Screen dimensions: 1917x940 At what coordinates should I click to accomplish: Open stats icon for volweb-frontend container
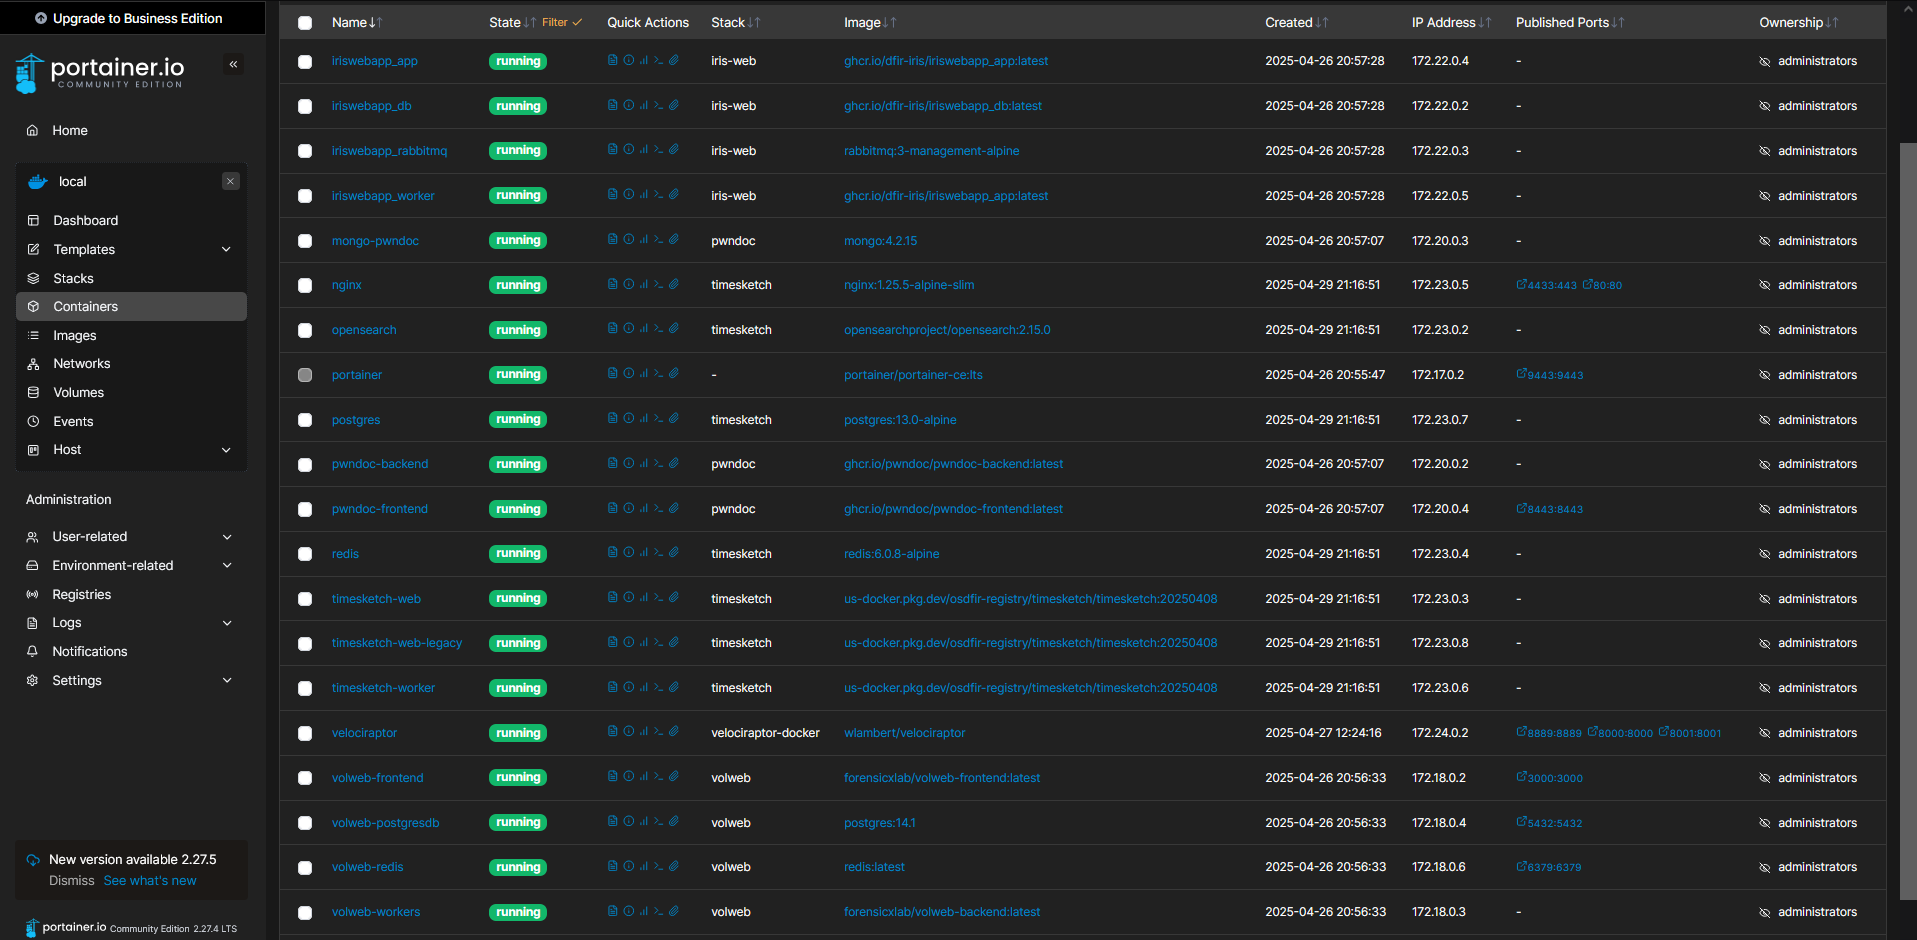(643, 777)
